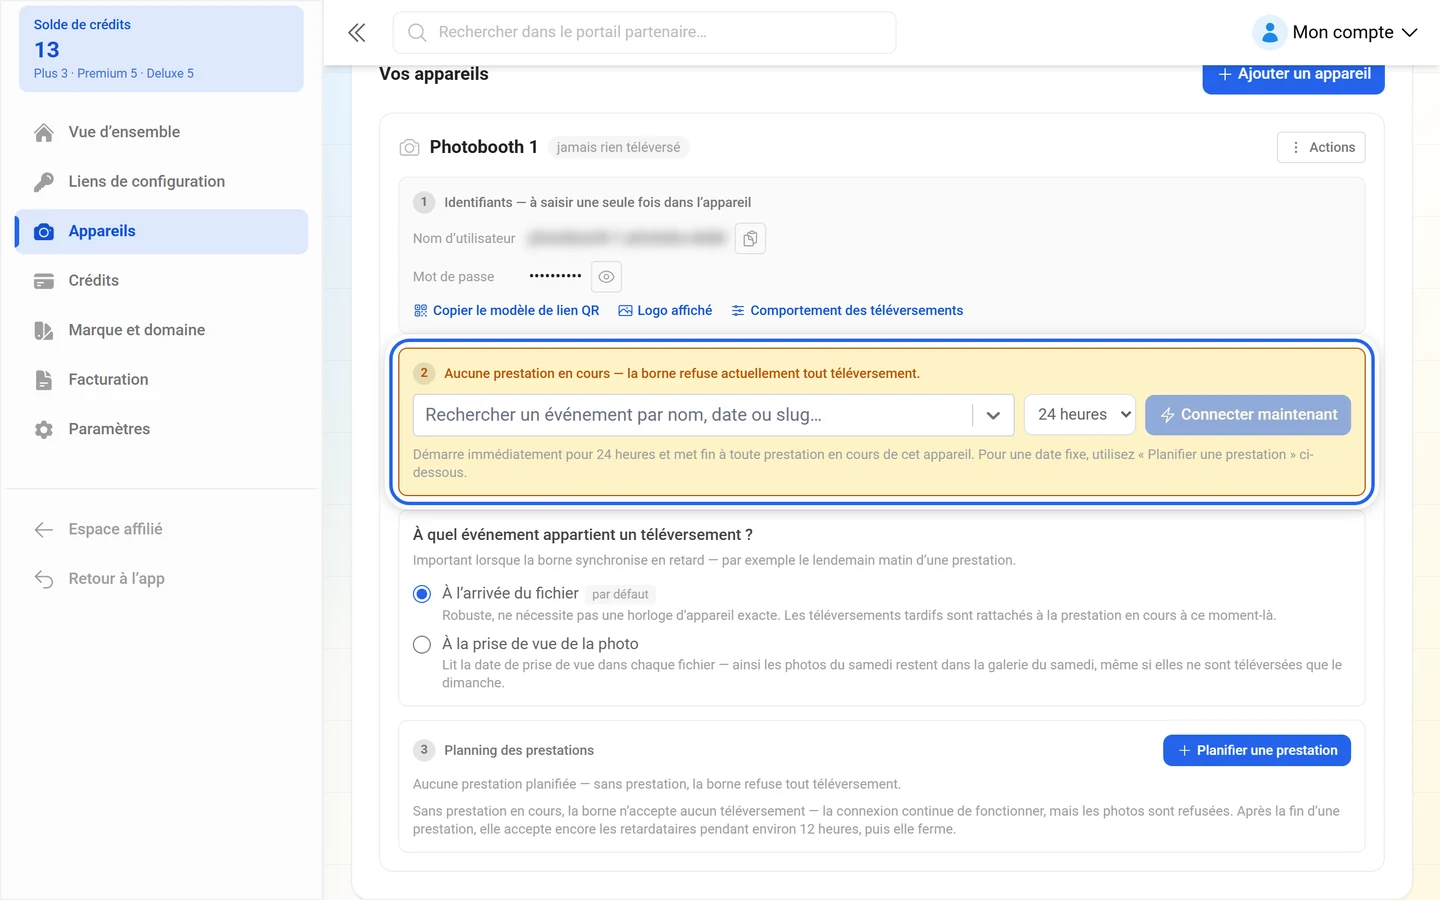Image resolution: width=1440 pixels, height=900 pixels.
Task: Click the "Vos appareils" heading
Action: 434,75
